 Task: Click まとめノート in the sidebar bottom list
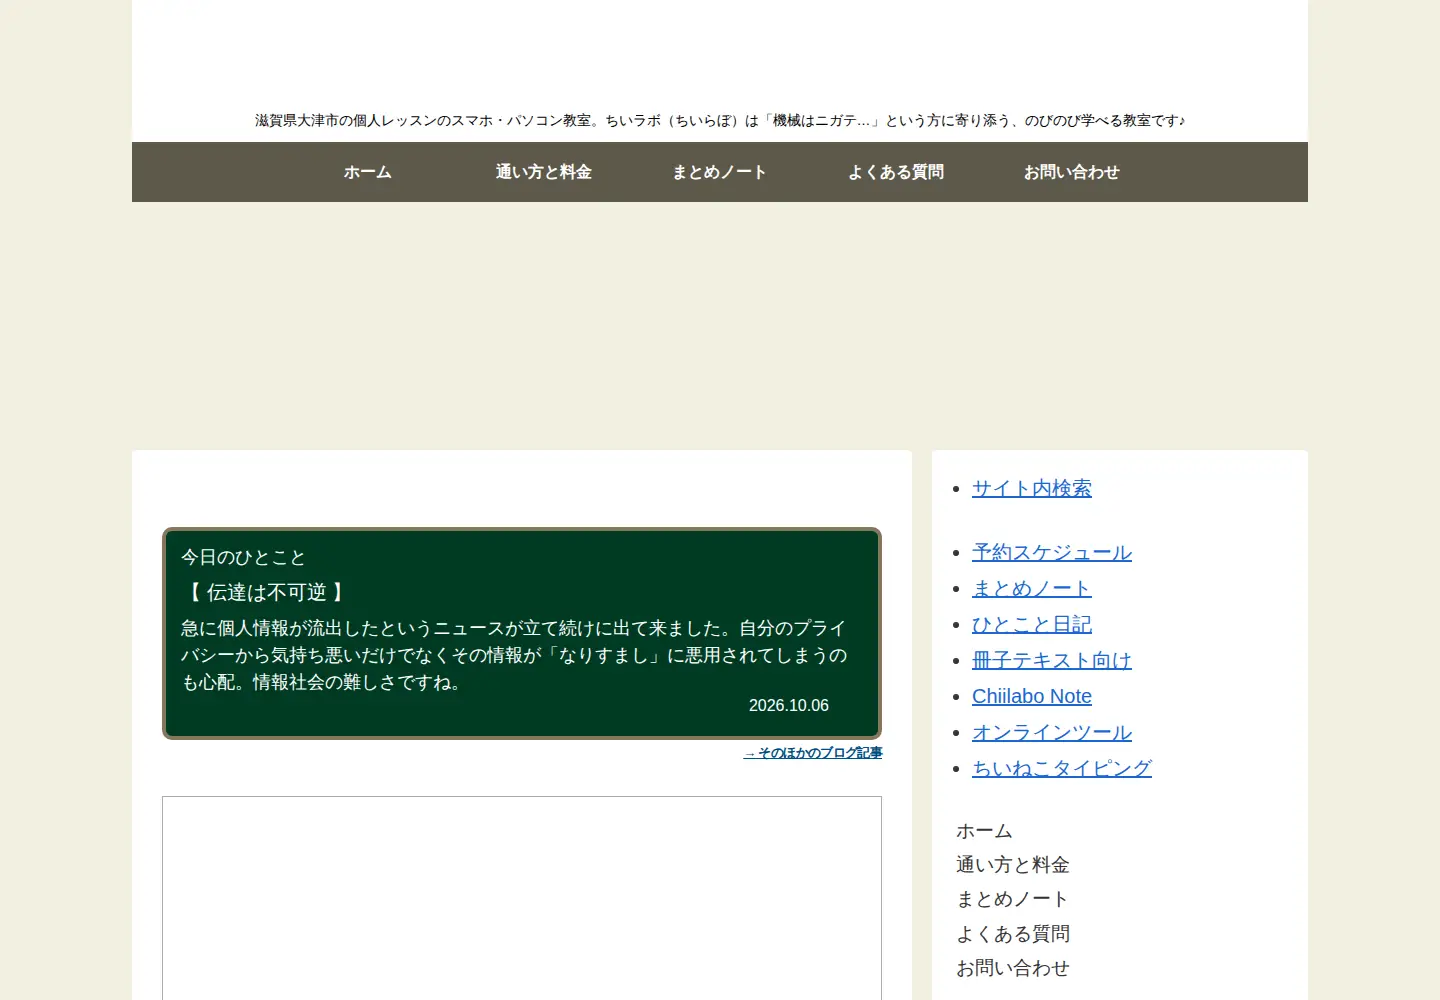point(1013,899)
